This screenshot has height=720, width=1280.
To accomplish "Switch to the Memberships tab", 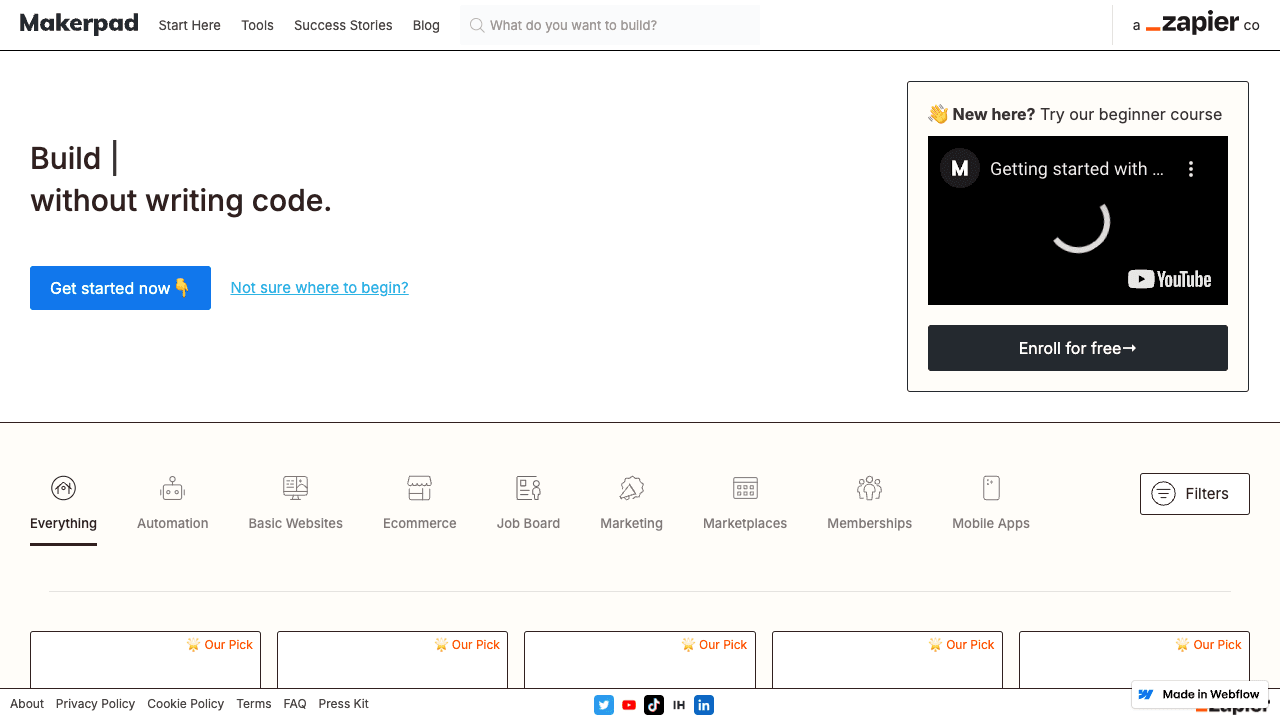I will click(x=870, y=510).
